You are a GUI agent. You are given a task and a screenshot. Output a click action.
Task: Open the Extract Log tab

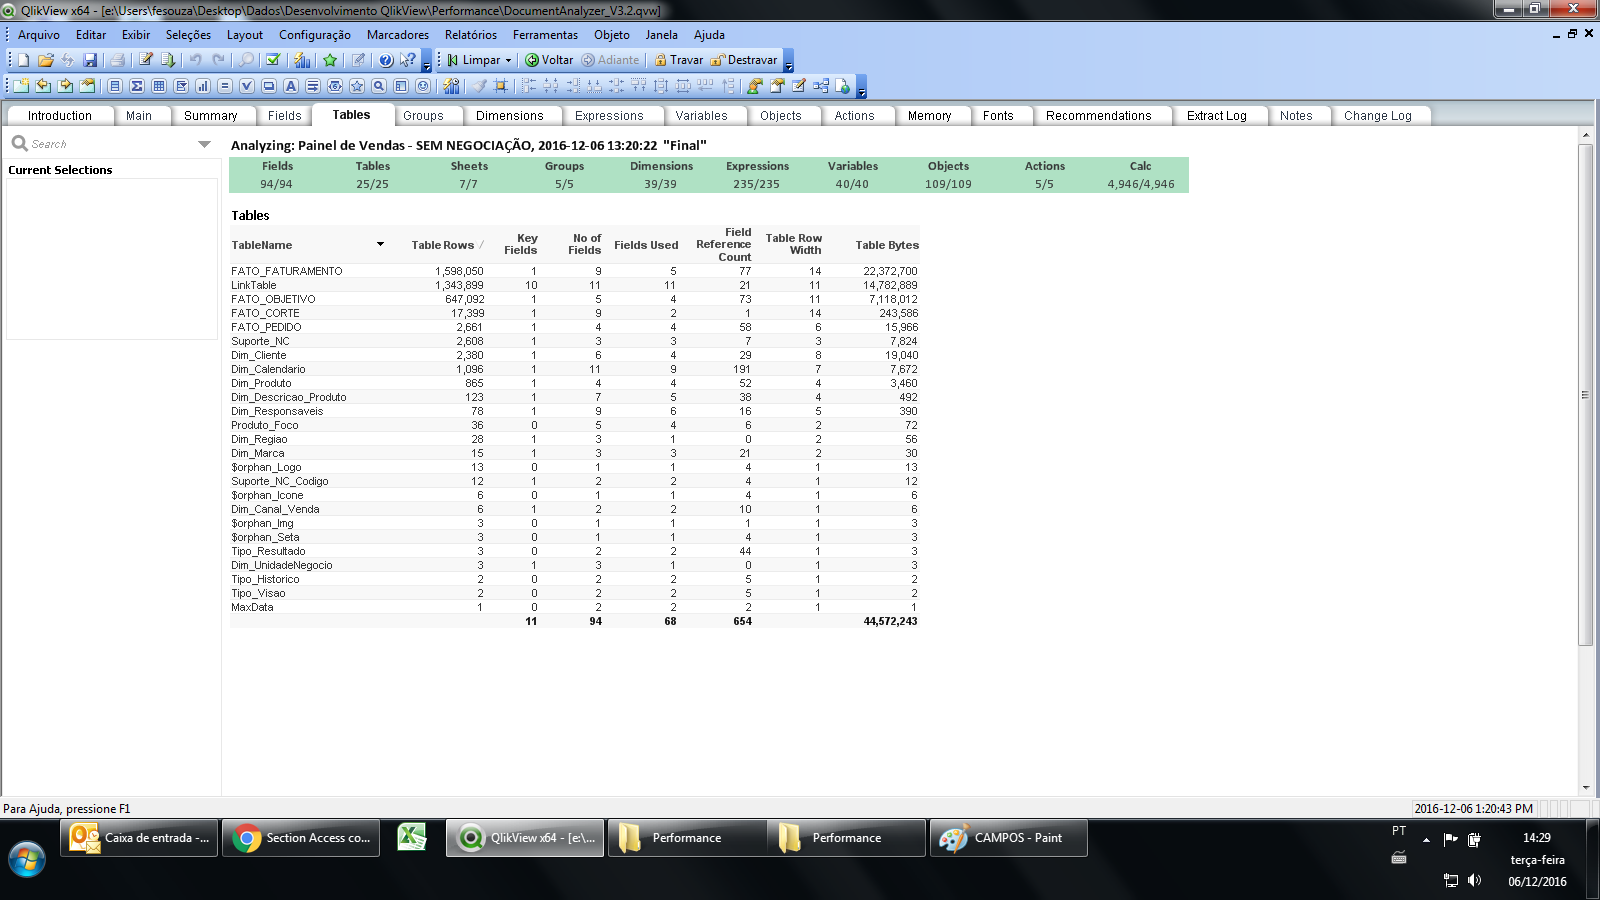(x=1217, y=116)
